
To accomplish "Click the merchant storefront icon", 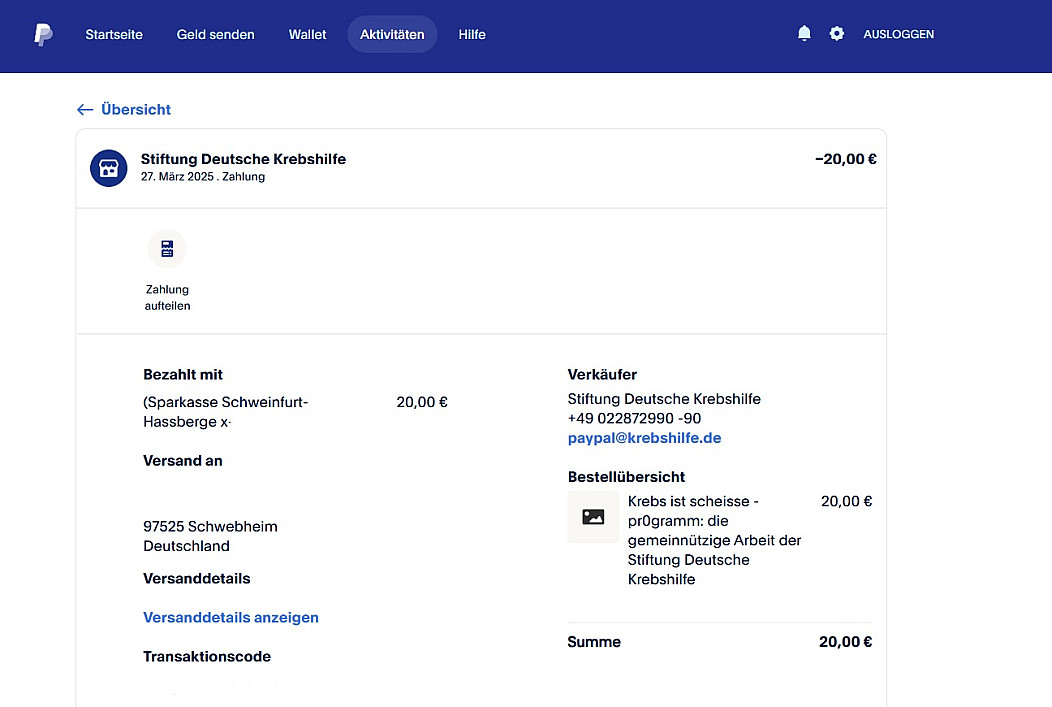I will pos(108,168).
